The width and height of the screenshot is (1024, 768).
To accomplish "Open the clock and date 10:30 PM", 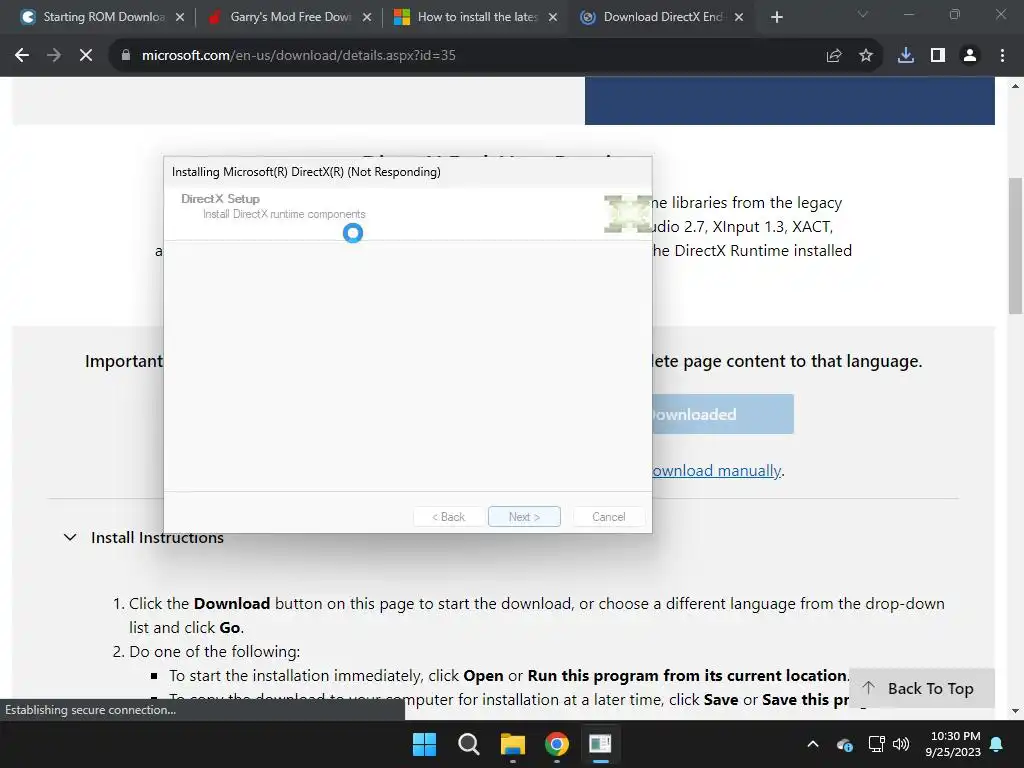I will click(953, 744).
